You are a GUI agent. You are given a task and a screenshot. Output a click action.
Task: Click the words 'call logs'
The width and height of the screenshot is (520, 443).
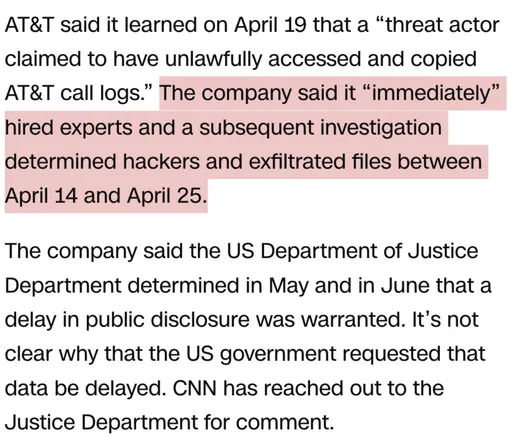tap(102, 93)
